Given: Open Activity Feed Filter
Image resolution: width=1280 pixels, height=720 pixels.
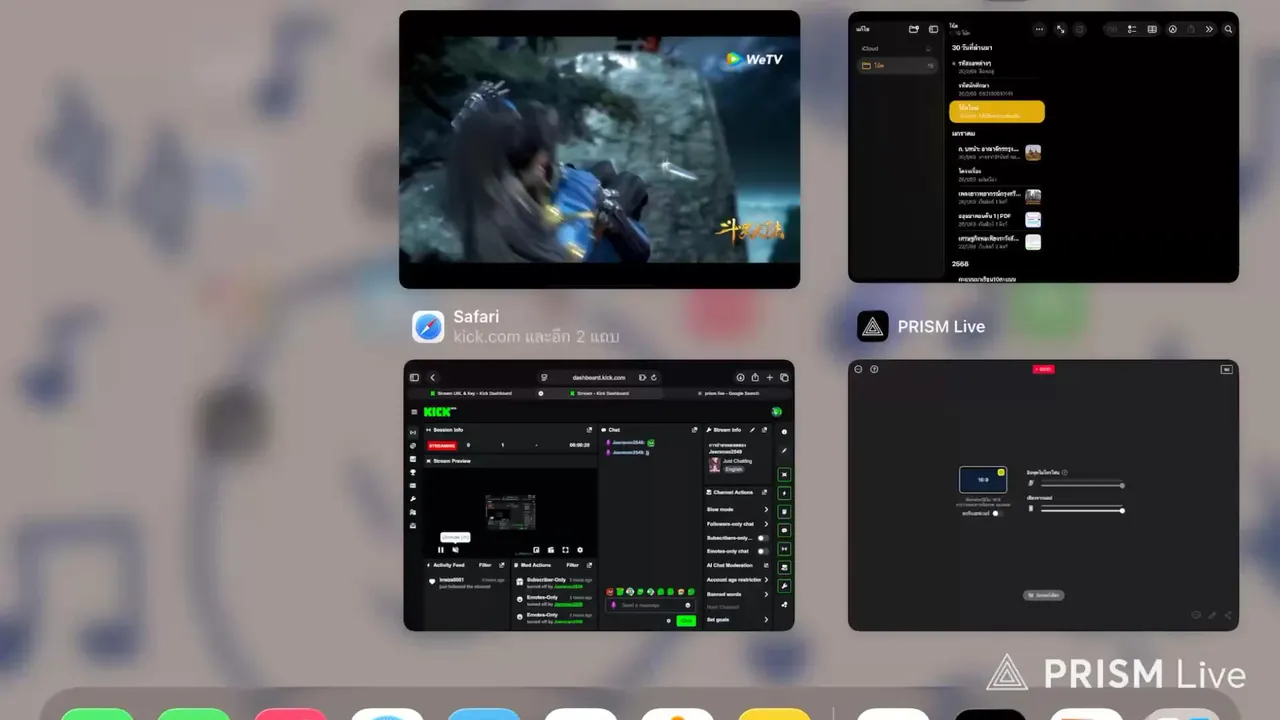Looking at the screenshot, I should click(x=485, y=565).
